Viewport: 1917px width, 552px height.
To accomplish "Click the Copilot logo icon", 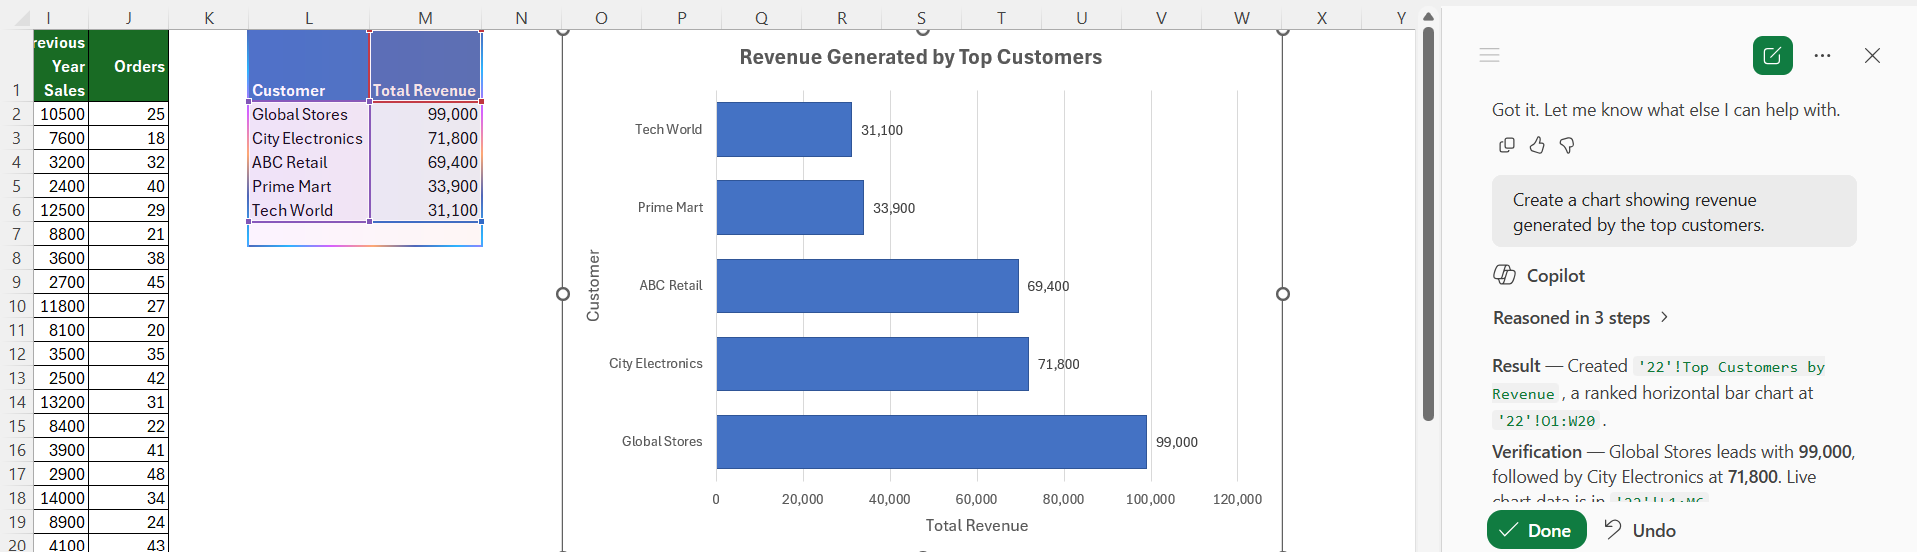I will tap(1504, 275).
